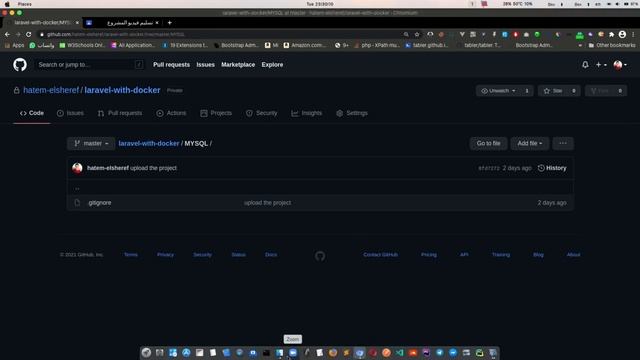Viewport: 640px width, 360px height.
Task: Open the Apps bookmark shortcut
Action: (x=14, y=45)
